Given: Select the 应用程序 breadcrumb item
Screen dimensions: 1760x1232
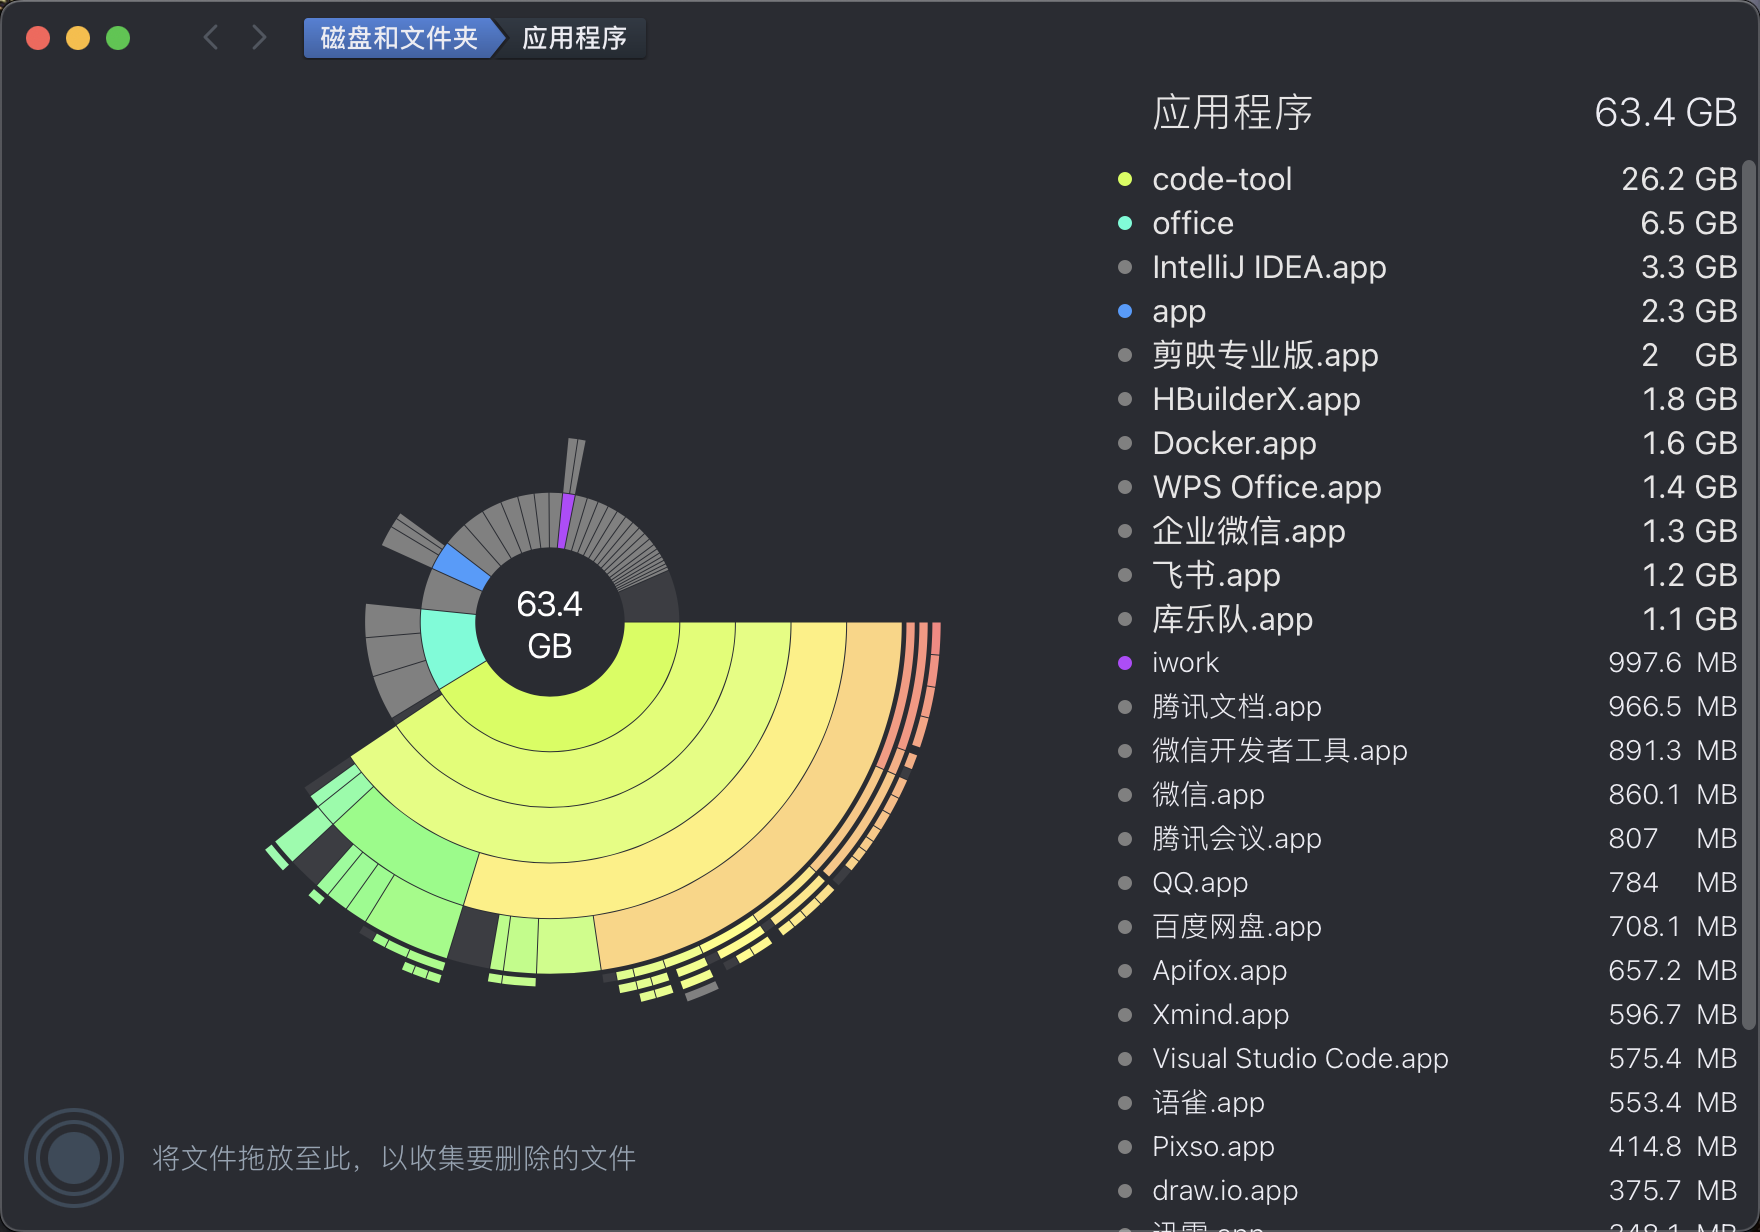Looking at the screenshot, I should pos(572,38).
